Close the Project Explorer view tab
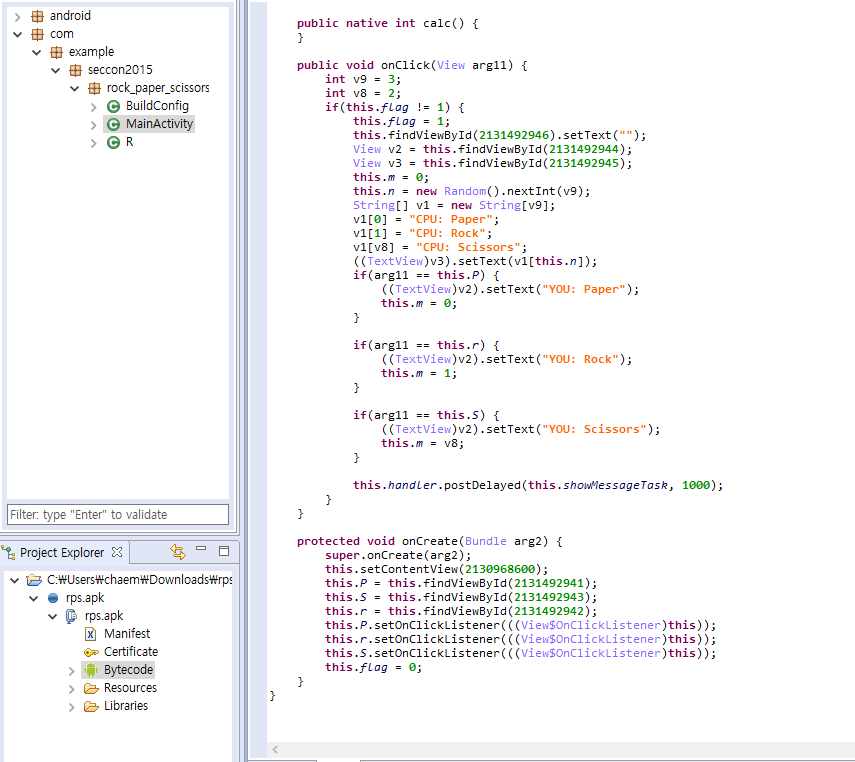 [117, 552]
